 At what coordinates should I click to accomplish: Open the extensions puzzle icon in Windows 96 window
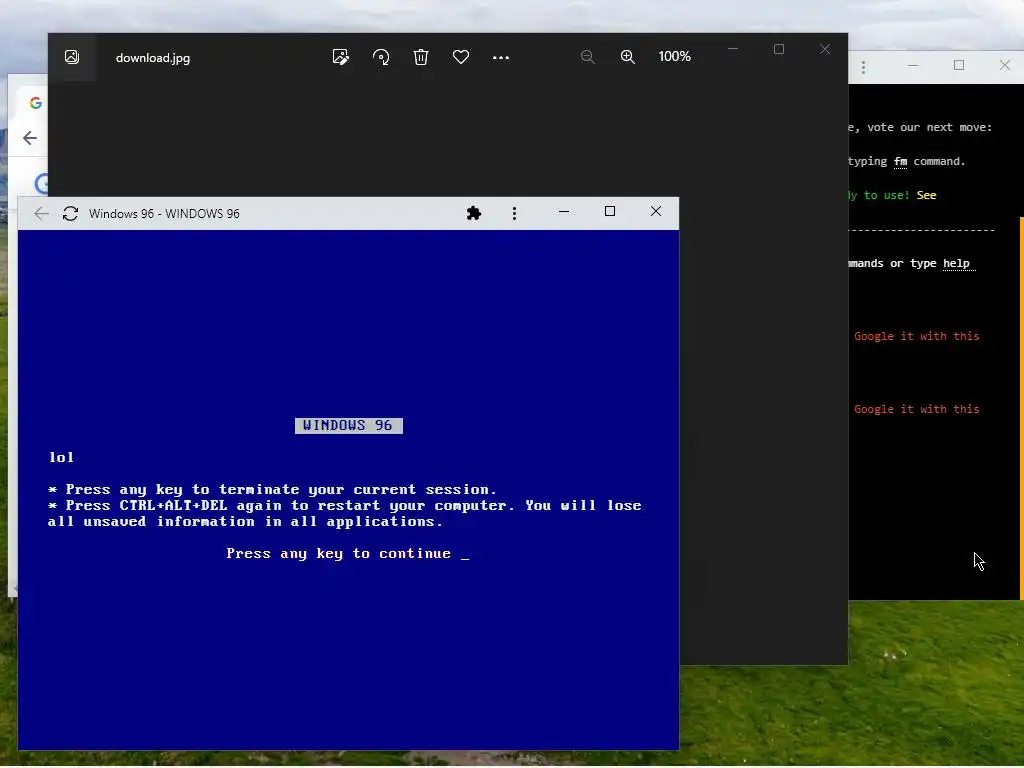point(474,213)
